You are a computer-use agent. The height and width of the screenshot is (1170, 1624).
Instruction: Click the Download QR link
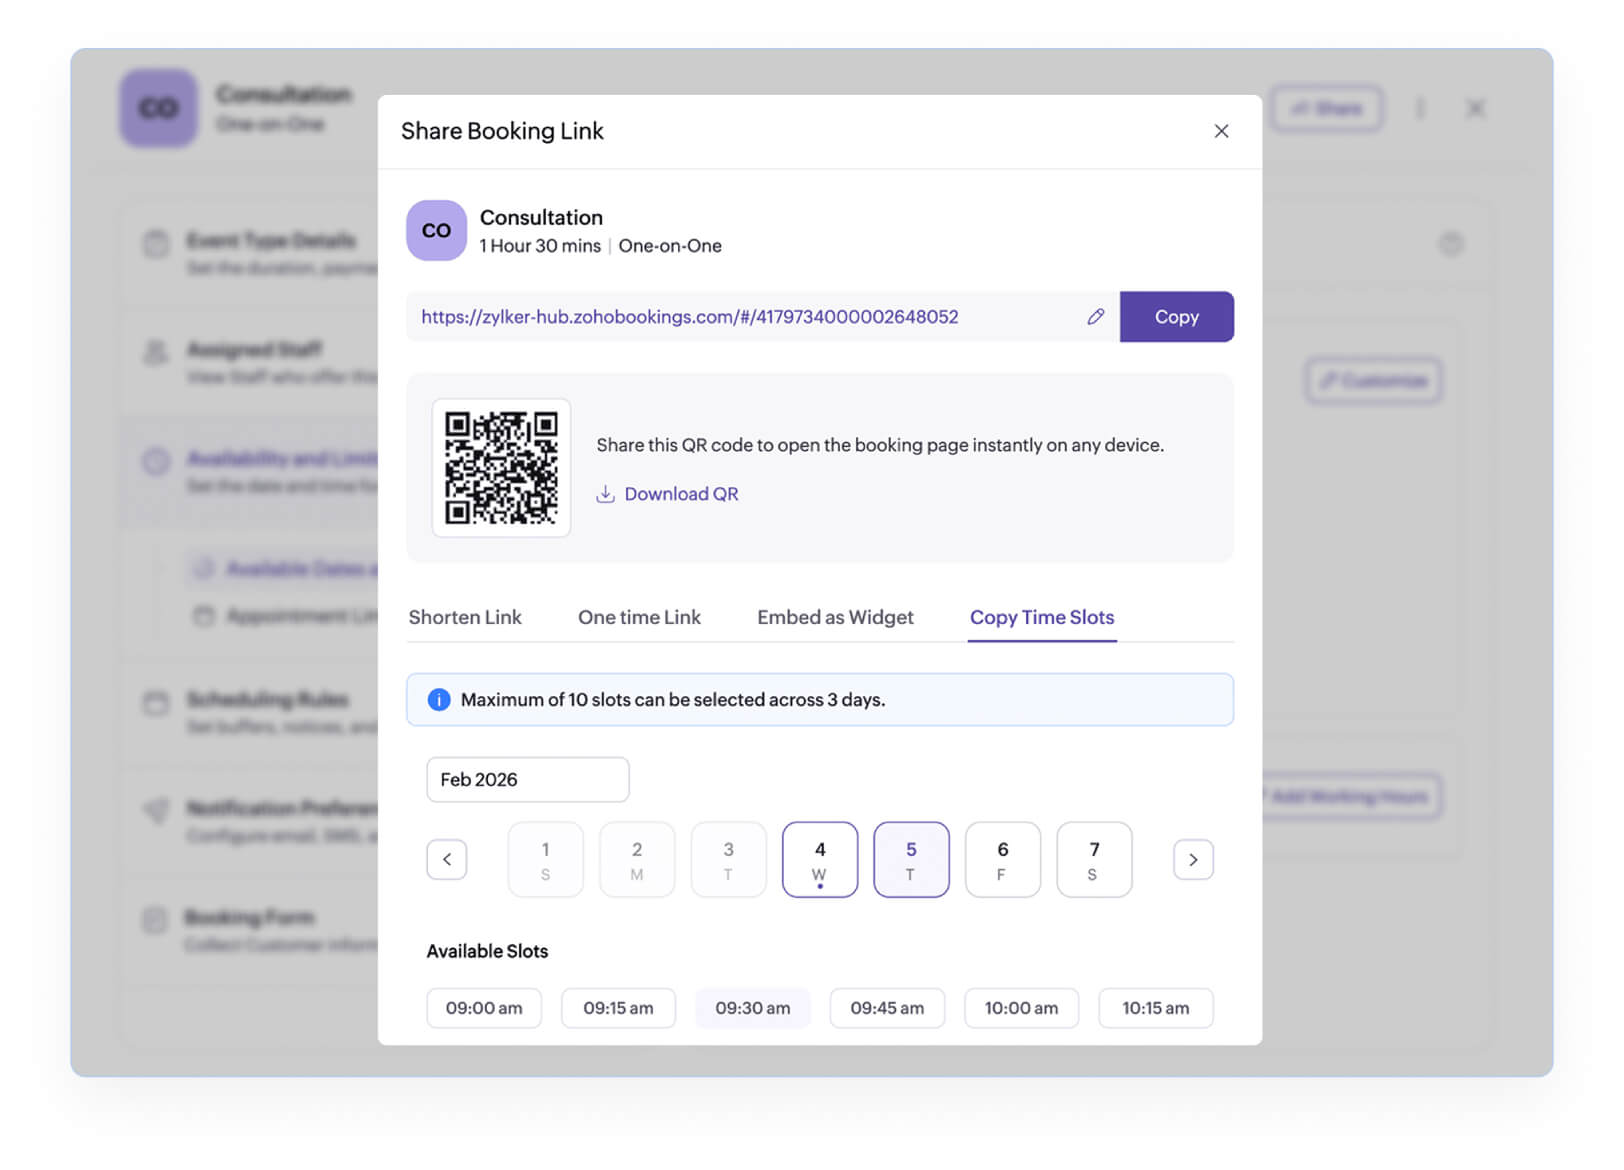point(681,493)
